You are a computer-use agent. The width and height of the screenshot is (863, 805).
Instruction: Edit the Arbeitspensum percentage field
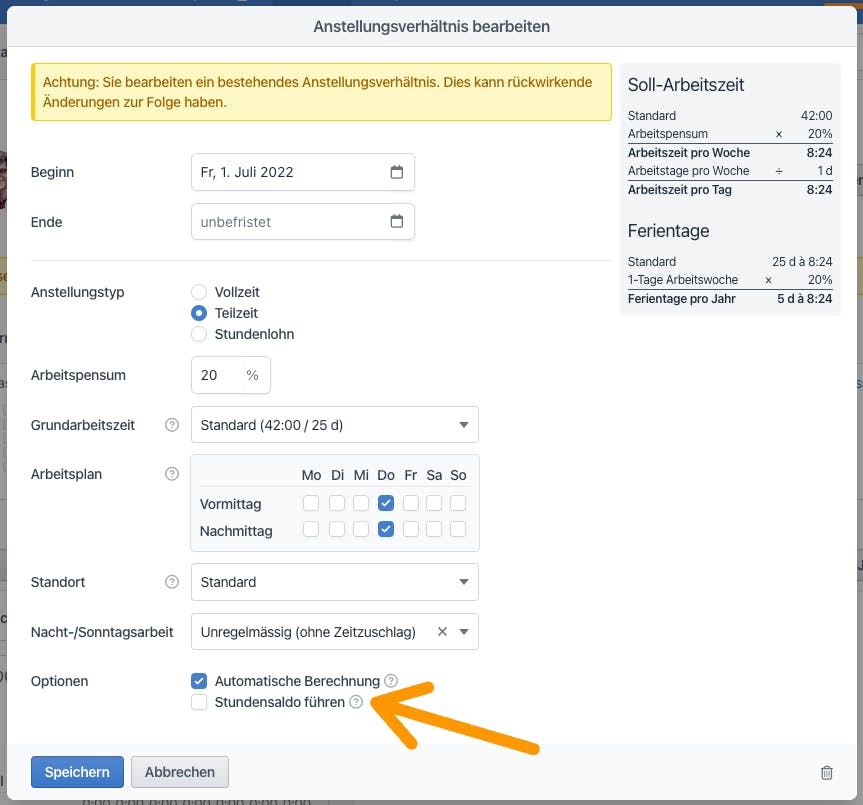[231, 375]
